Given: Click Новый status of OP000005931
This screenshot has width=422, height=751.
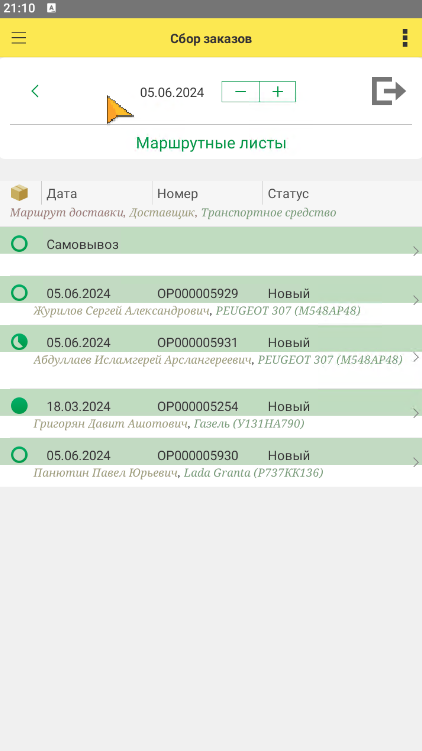Looking at the screenshot, I should click(289, 343).
